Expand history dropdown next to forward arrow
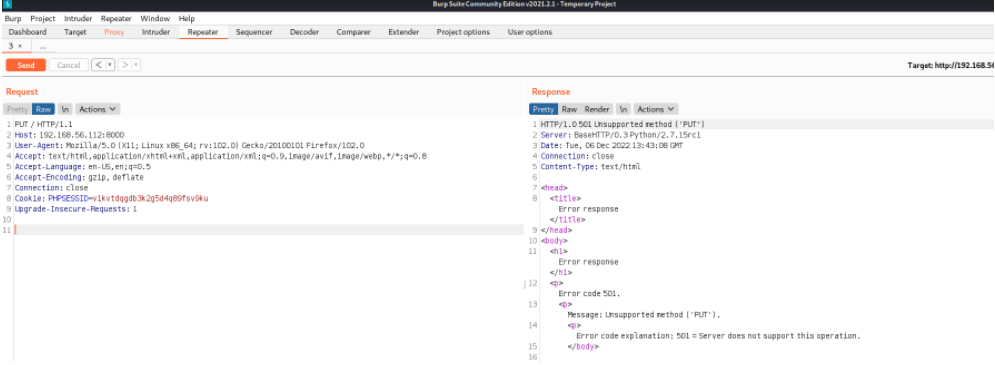This screenshot has width=995, height=365. (136, 65)
